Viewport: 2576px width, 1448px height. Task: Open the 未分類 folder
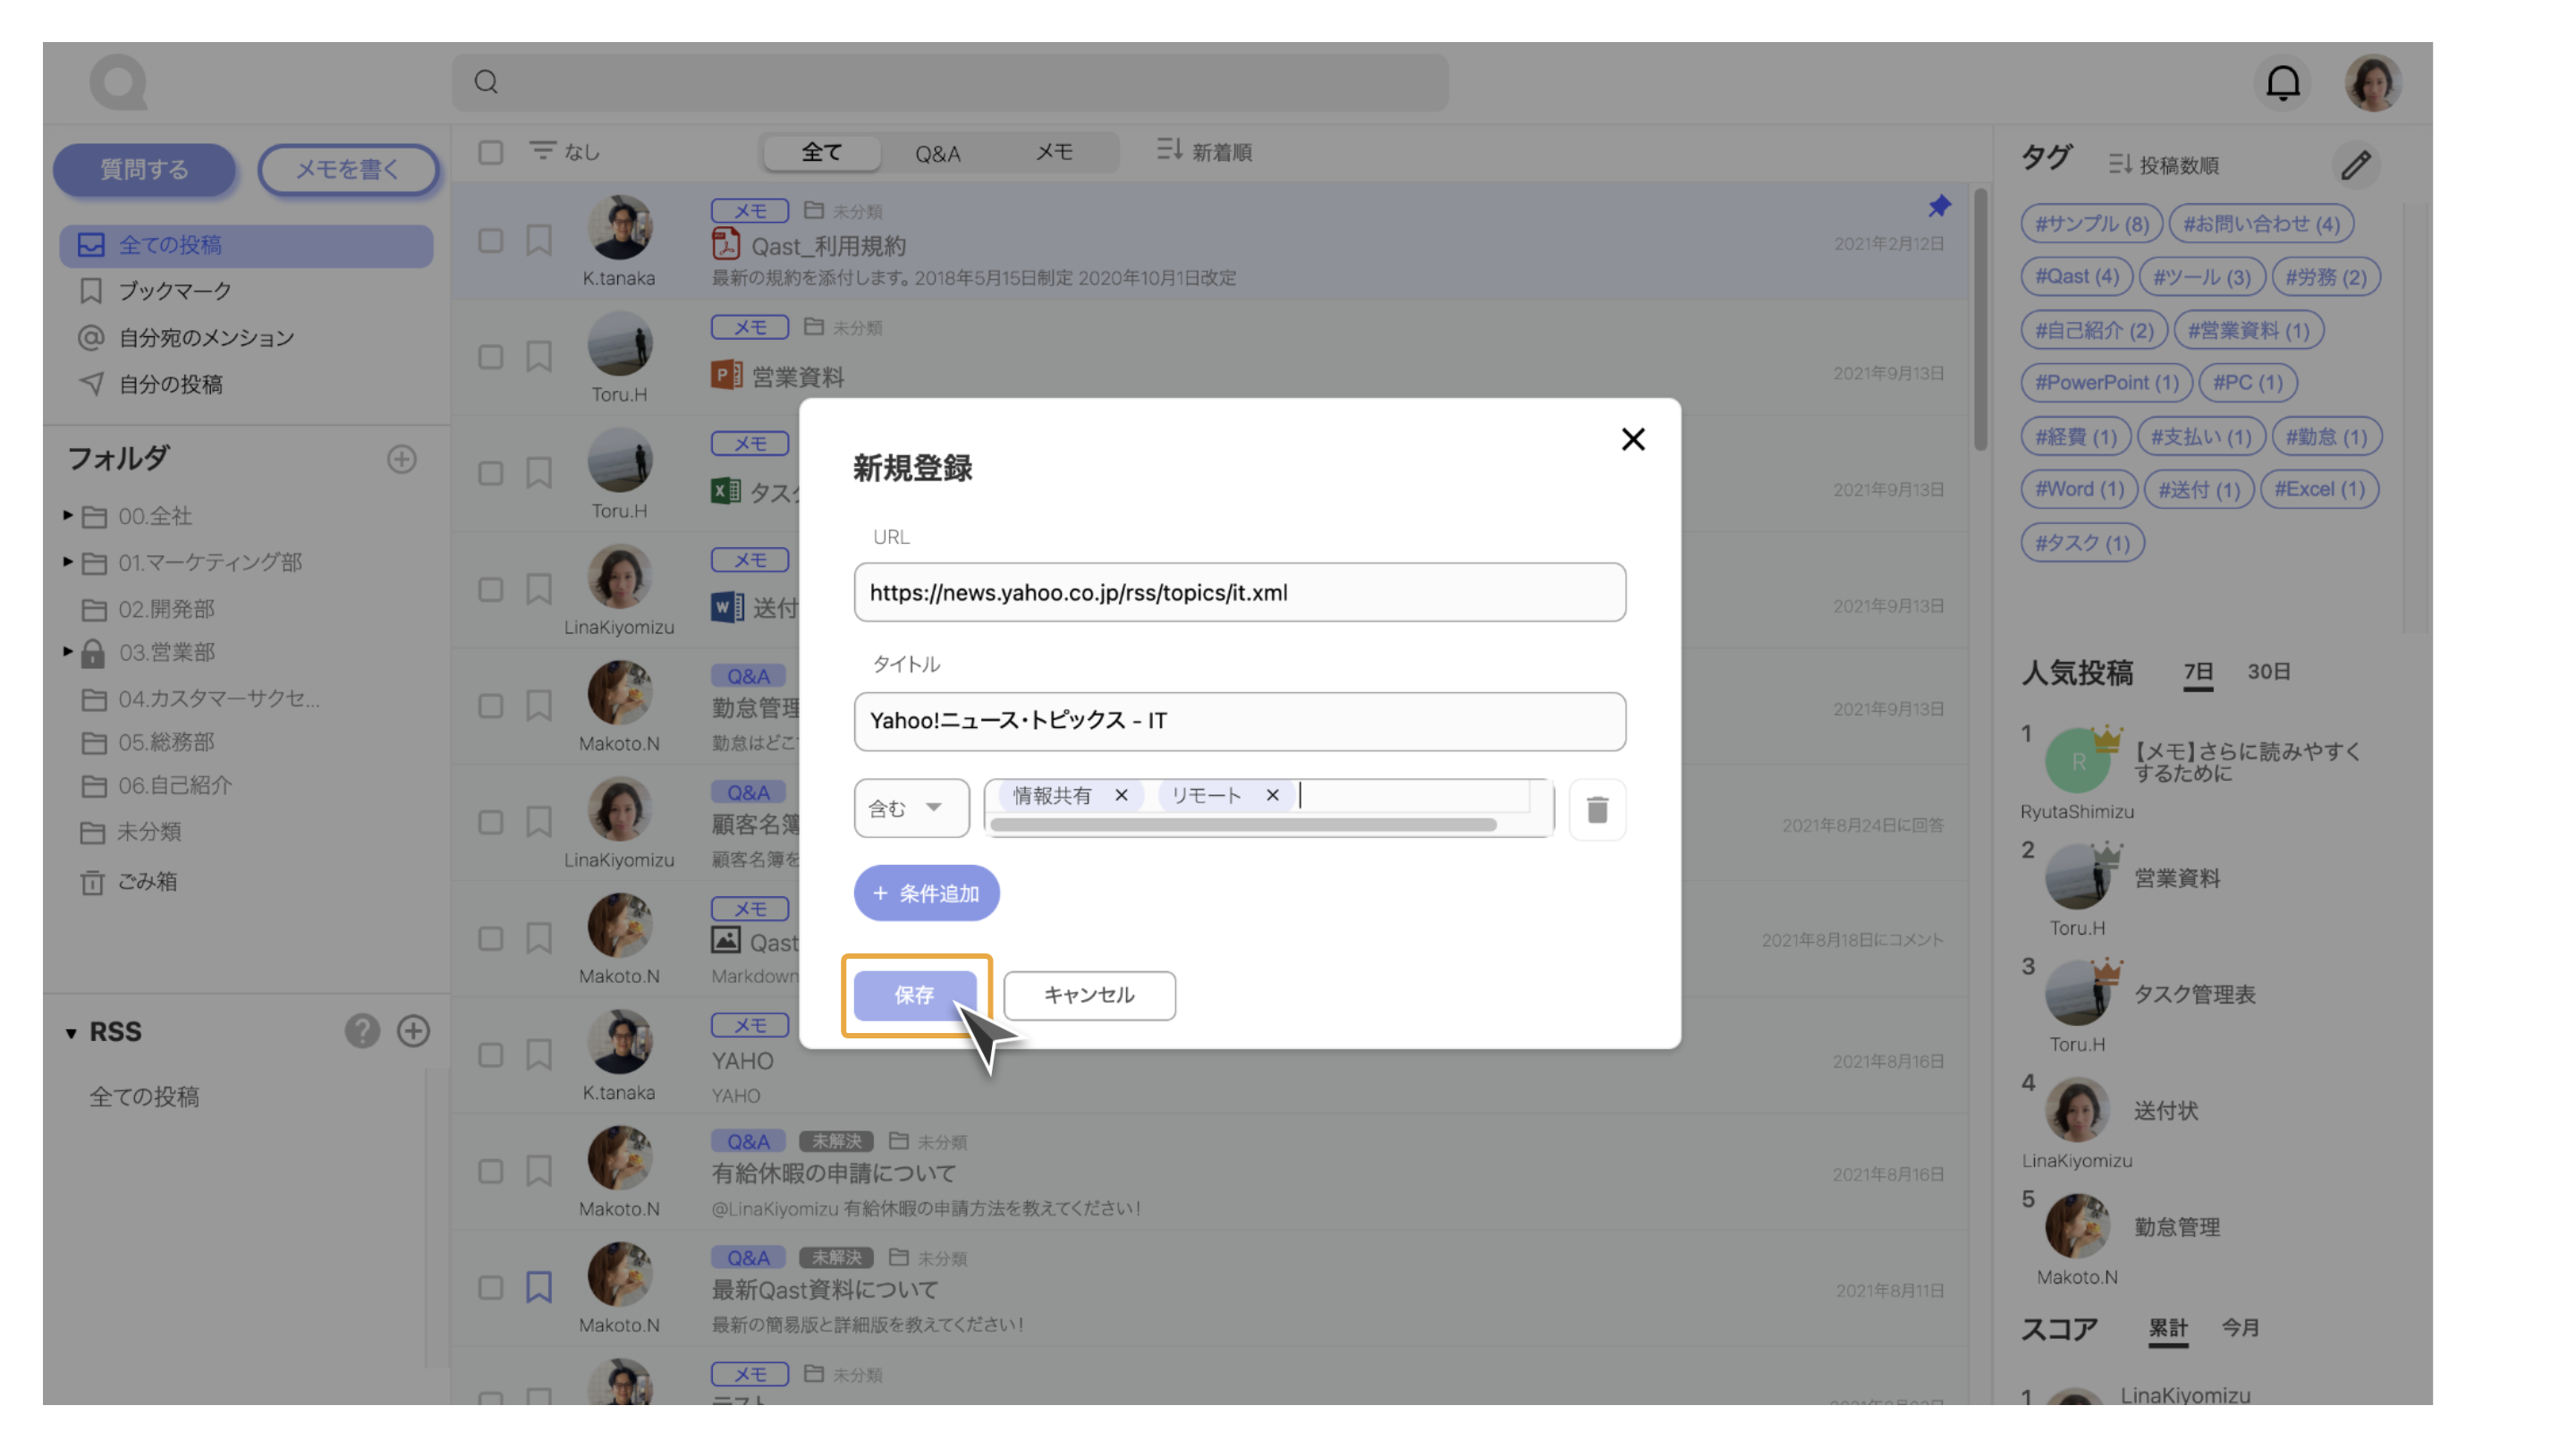coord(132,832)
